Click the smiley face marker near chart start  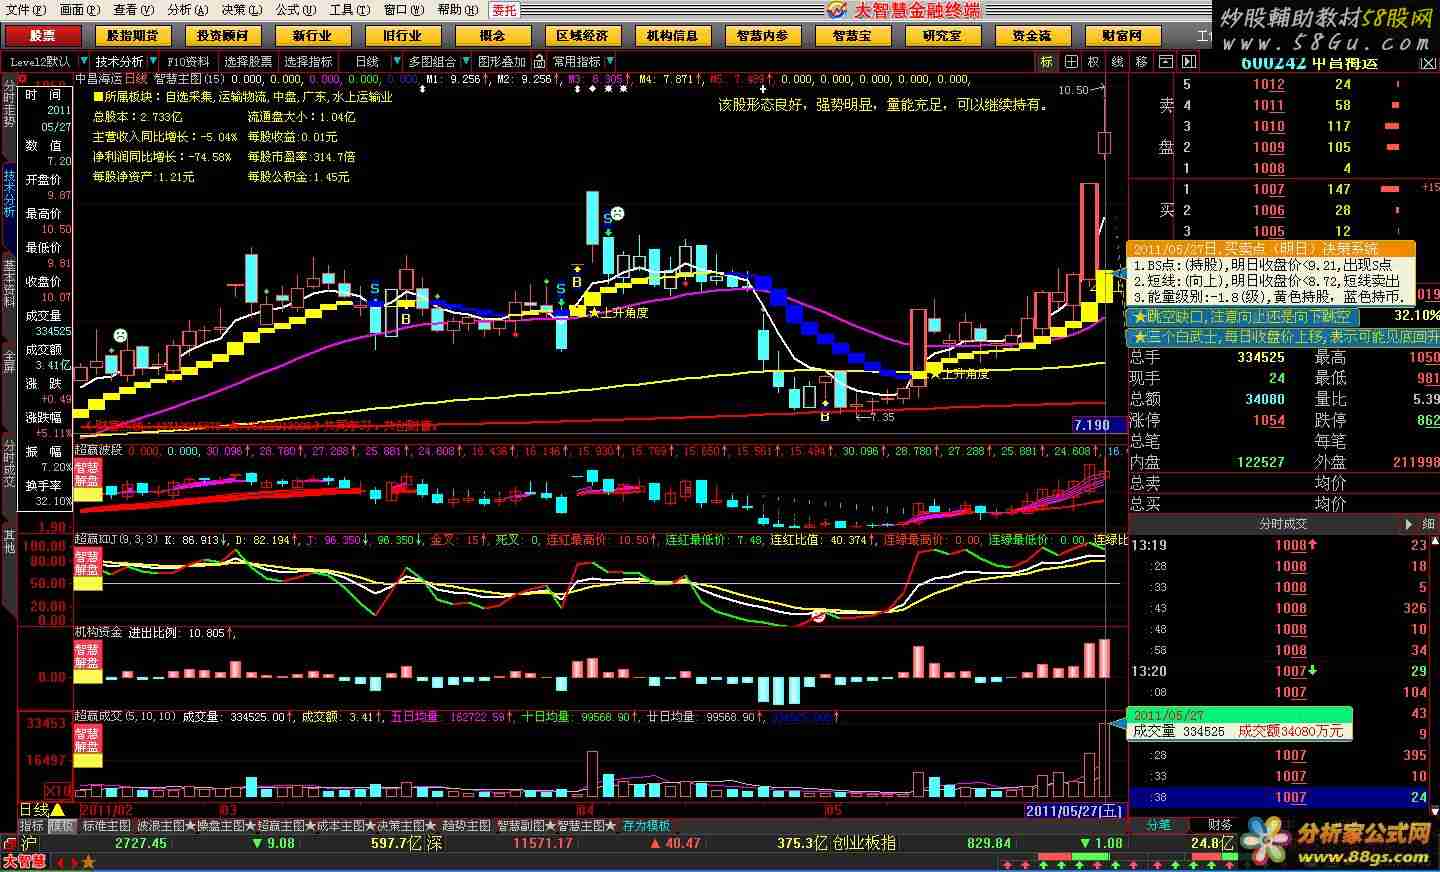121,334
